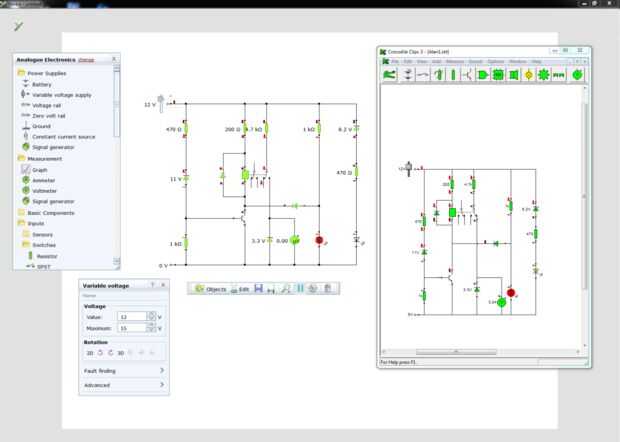The height and width of the screenshot is (442, 620).
Task: Collapse the Switches folder
Action: point(26,245)
